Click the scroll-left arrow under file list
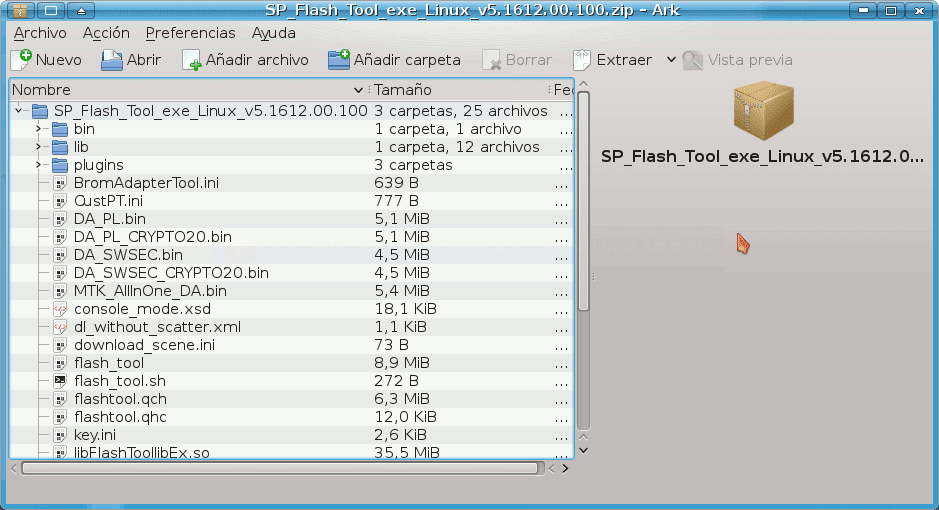 point(14,468)
